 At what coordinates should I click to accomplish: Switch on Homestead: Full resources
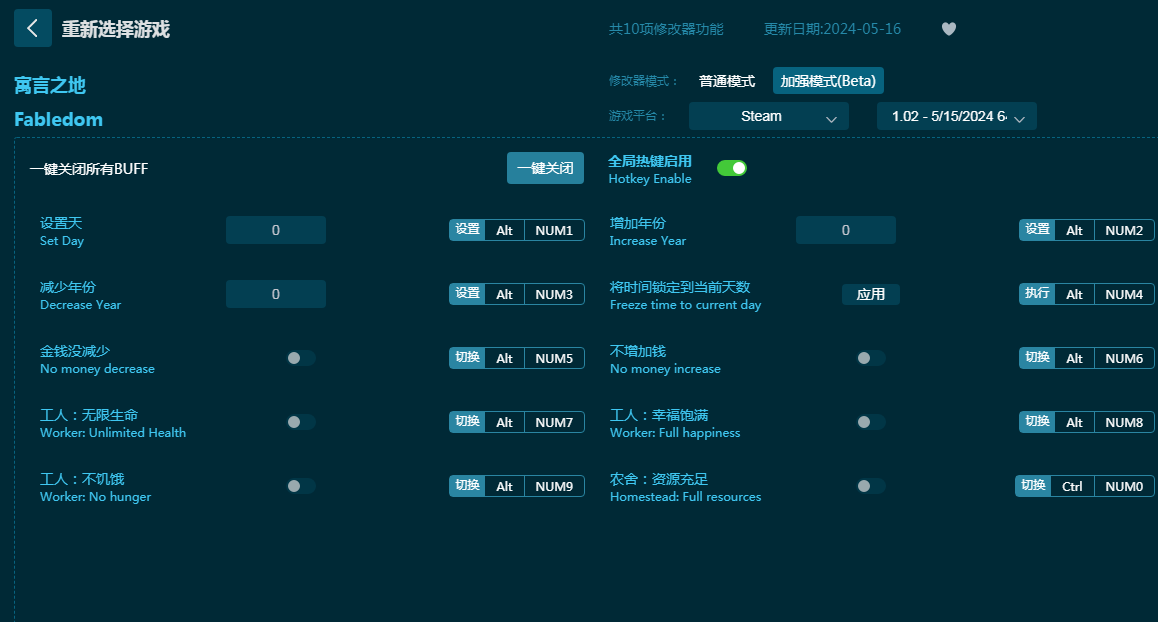(x=871, y=486)
